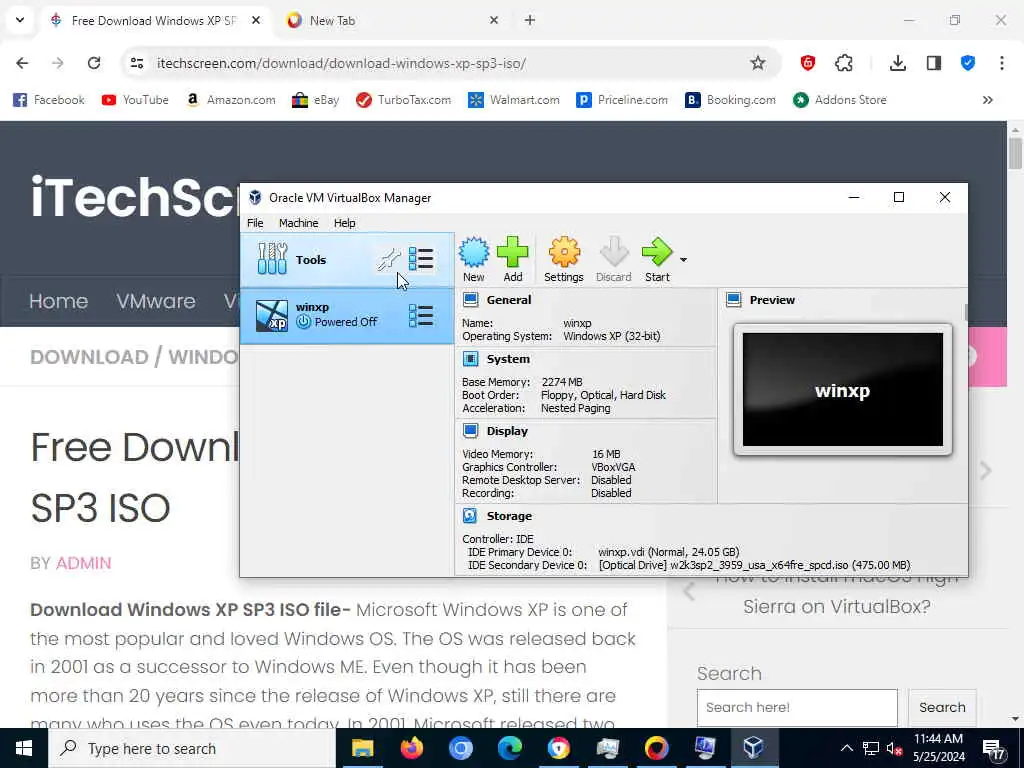Click the VirtualBox details pane scrollbar
The image size is (1024, 768).
coord(965,312)
